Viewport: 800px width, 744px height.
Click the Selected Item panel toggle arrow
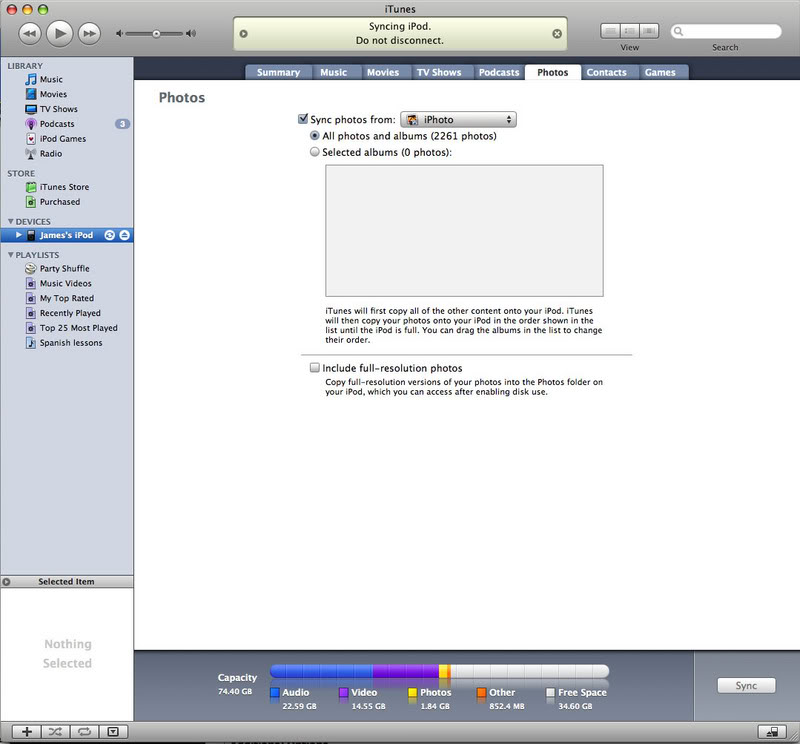[x=7, y=582]
